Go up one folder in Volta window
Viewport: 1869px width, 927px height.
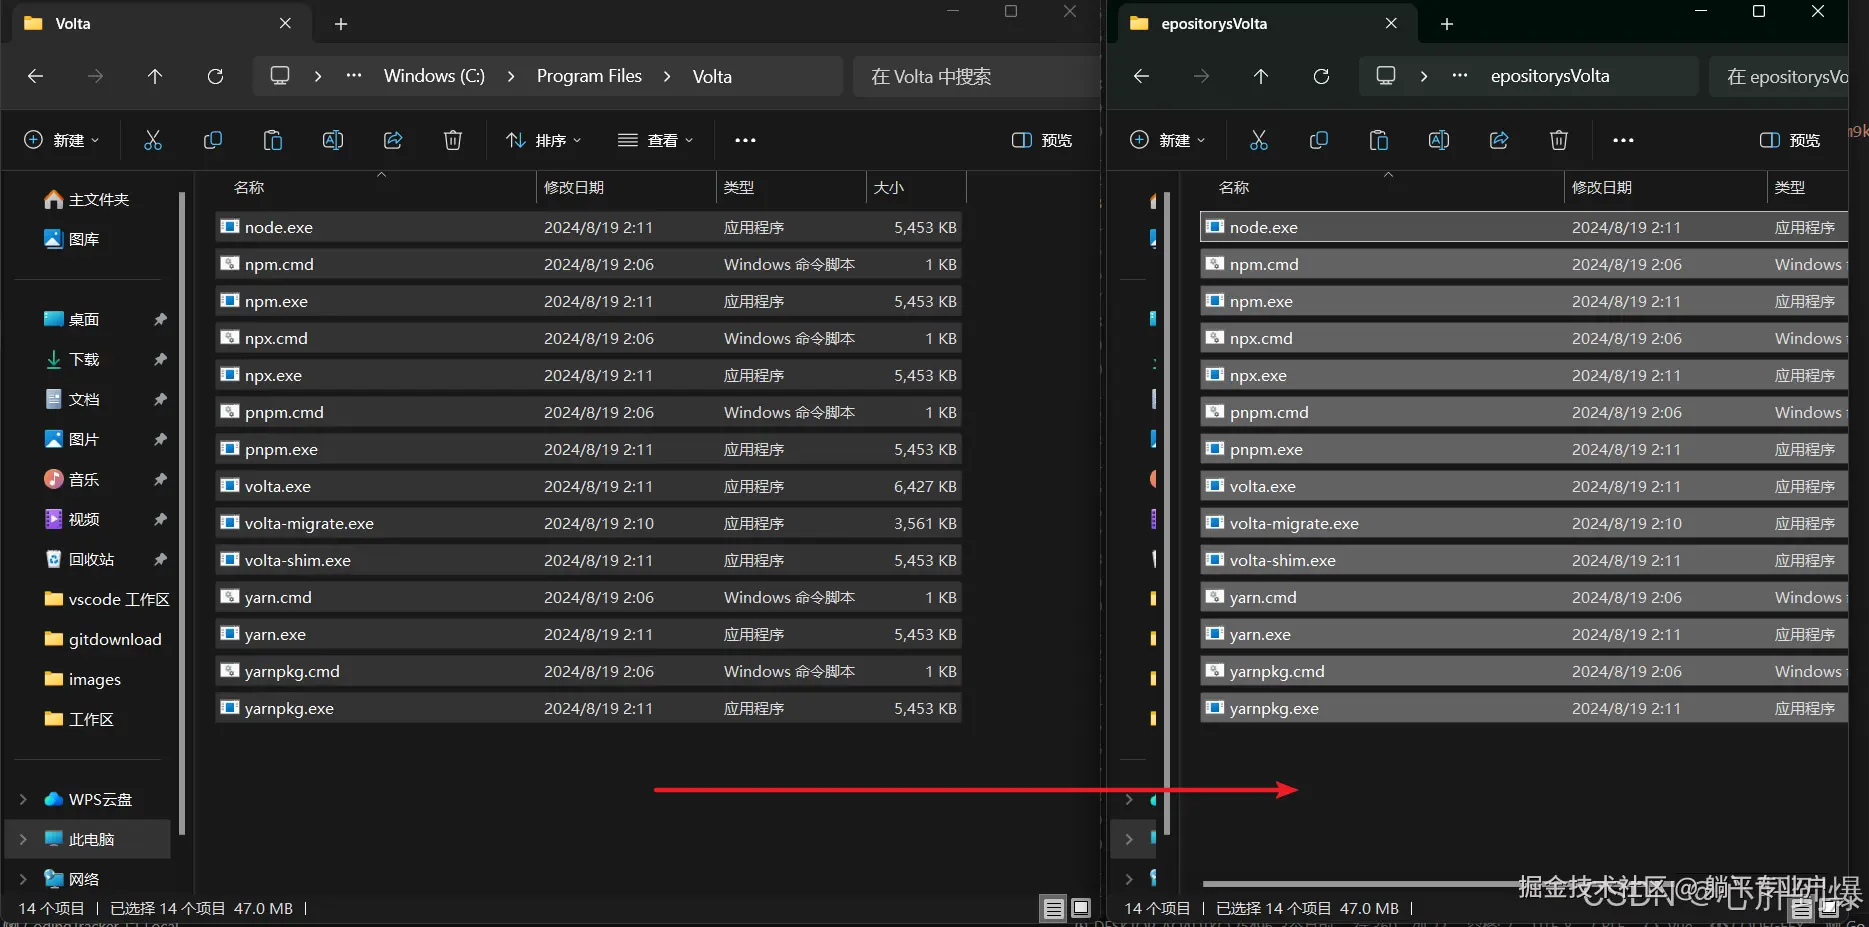click(x=155, y=76)
